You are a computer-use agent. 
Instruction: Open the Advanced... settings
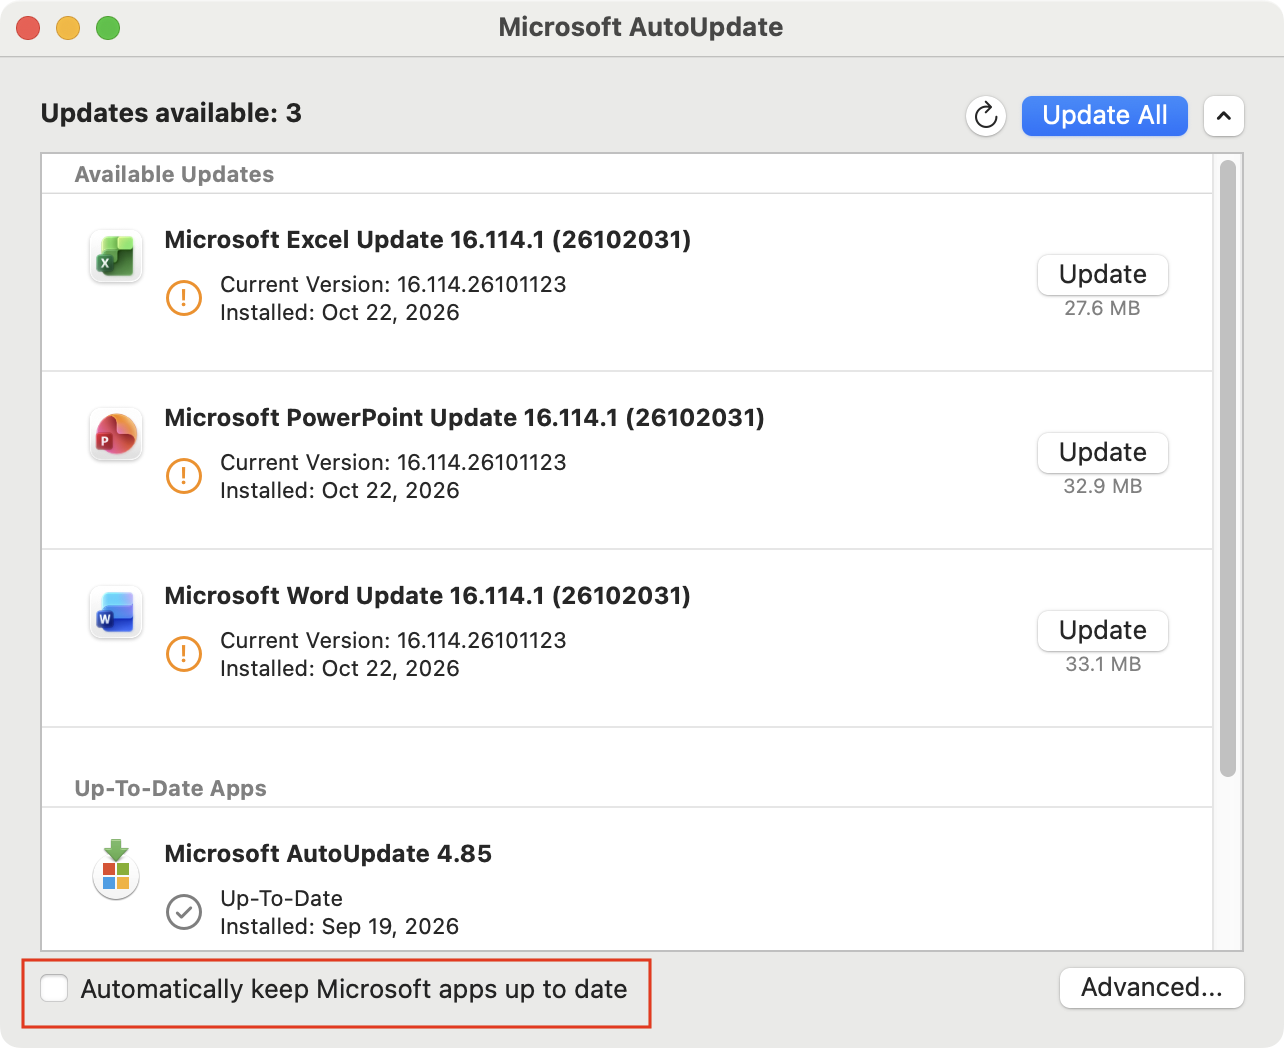click(1152, 988)
